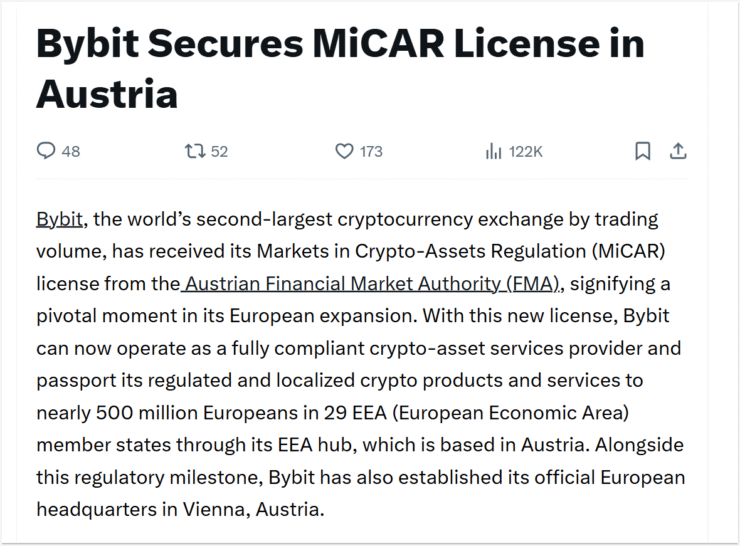Open the Austrian Financial Market Authority (FMA) link
This screenshot has width=740, height=546.
(x=372, y=284)
